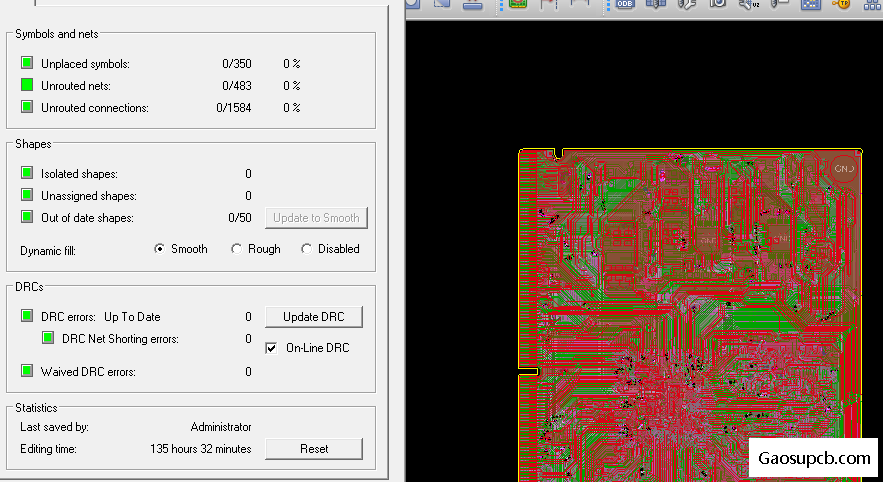Click the ODB export toolbar icon
The width and height of the screenshot is (883, 482).
coord(625,3)
